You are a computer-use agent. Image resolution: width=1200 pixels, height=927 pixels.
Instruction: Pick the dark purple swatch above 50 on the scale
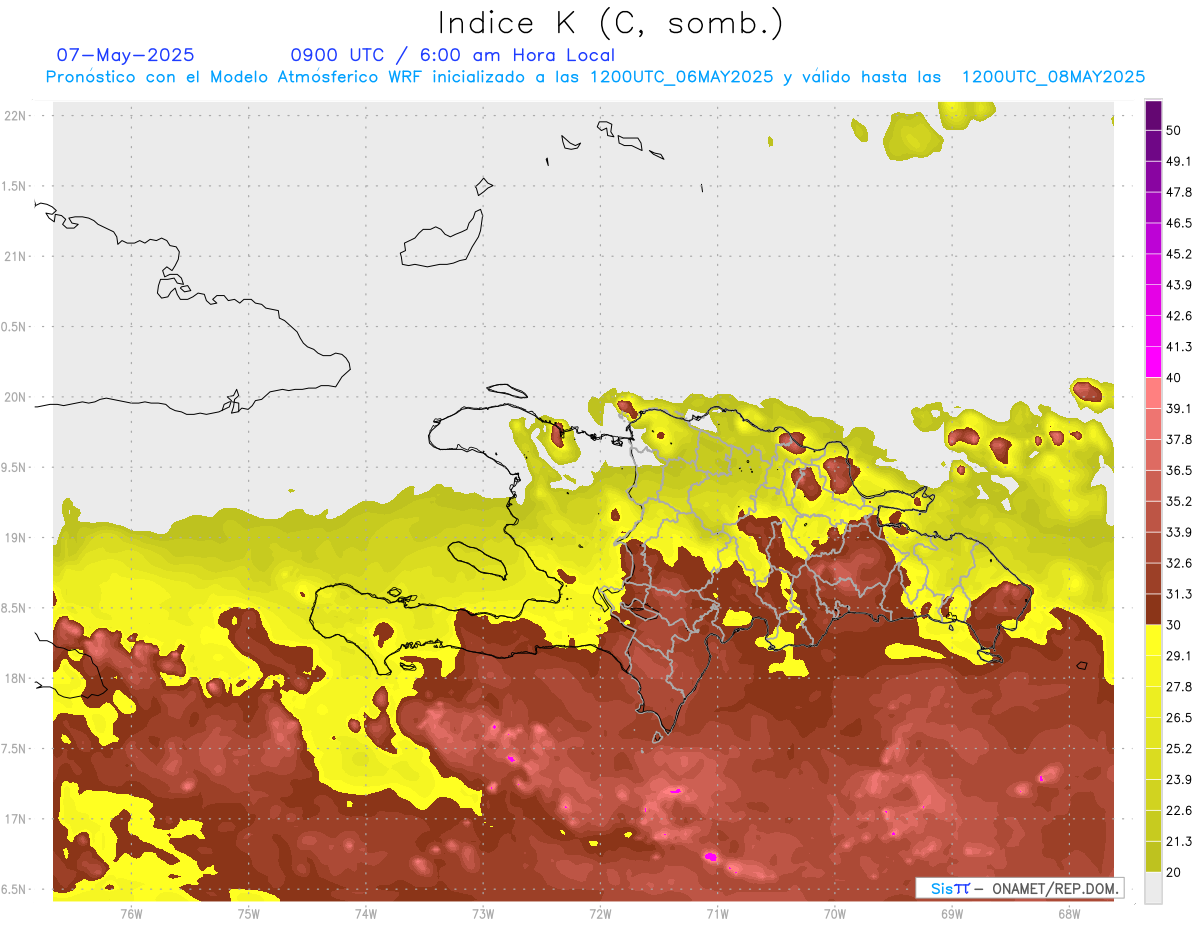1153,116
